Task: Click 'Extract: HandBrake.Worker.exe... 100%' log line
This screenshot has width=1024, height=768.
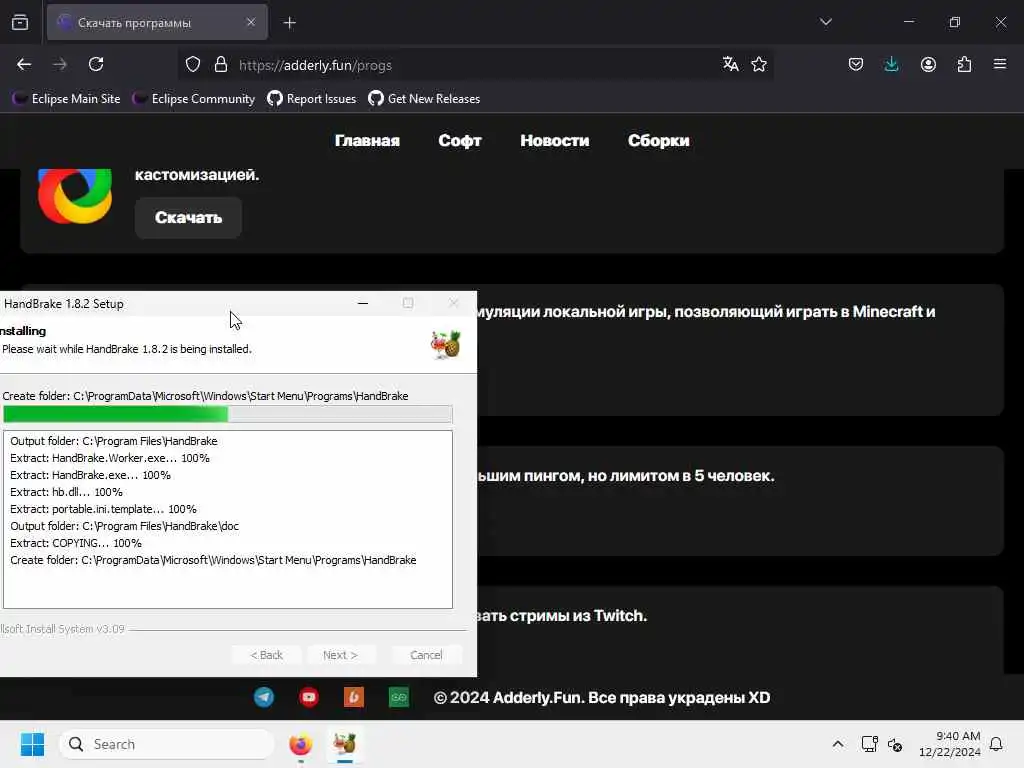Action: [110, 458]
